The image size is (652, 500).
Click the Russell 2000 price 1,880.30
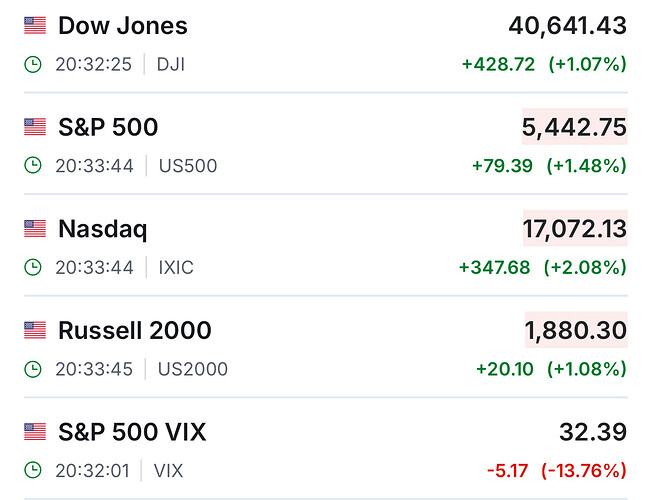pos(576,330)
